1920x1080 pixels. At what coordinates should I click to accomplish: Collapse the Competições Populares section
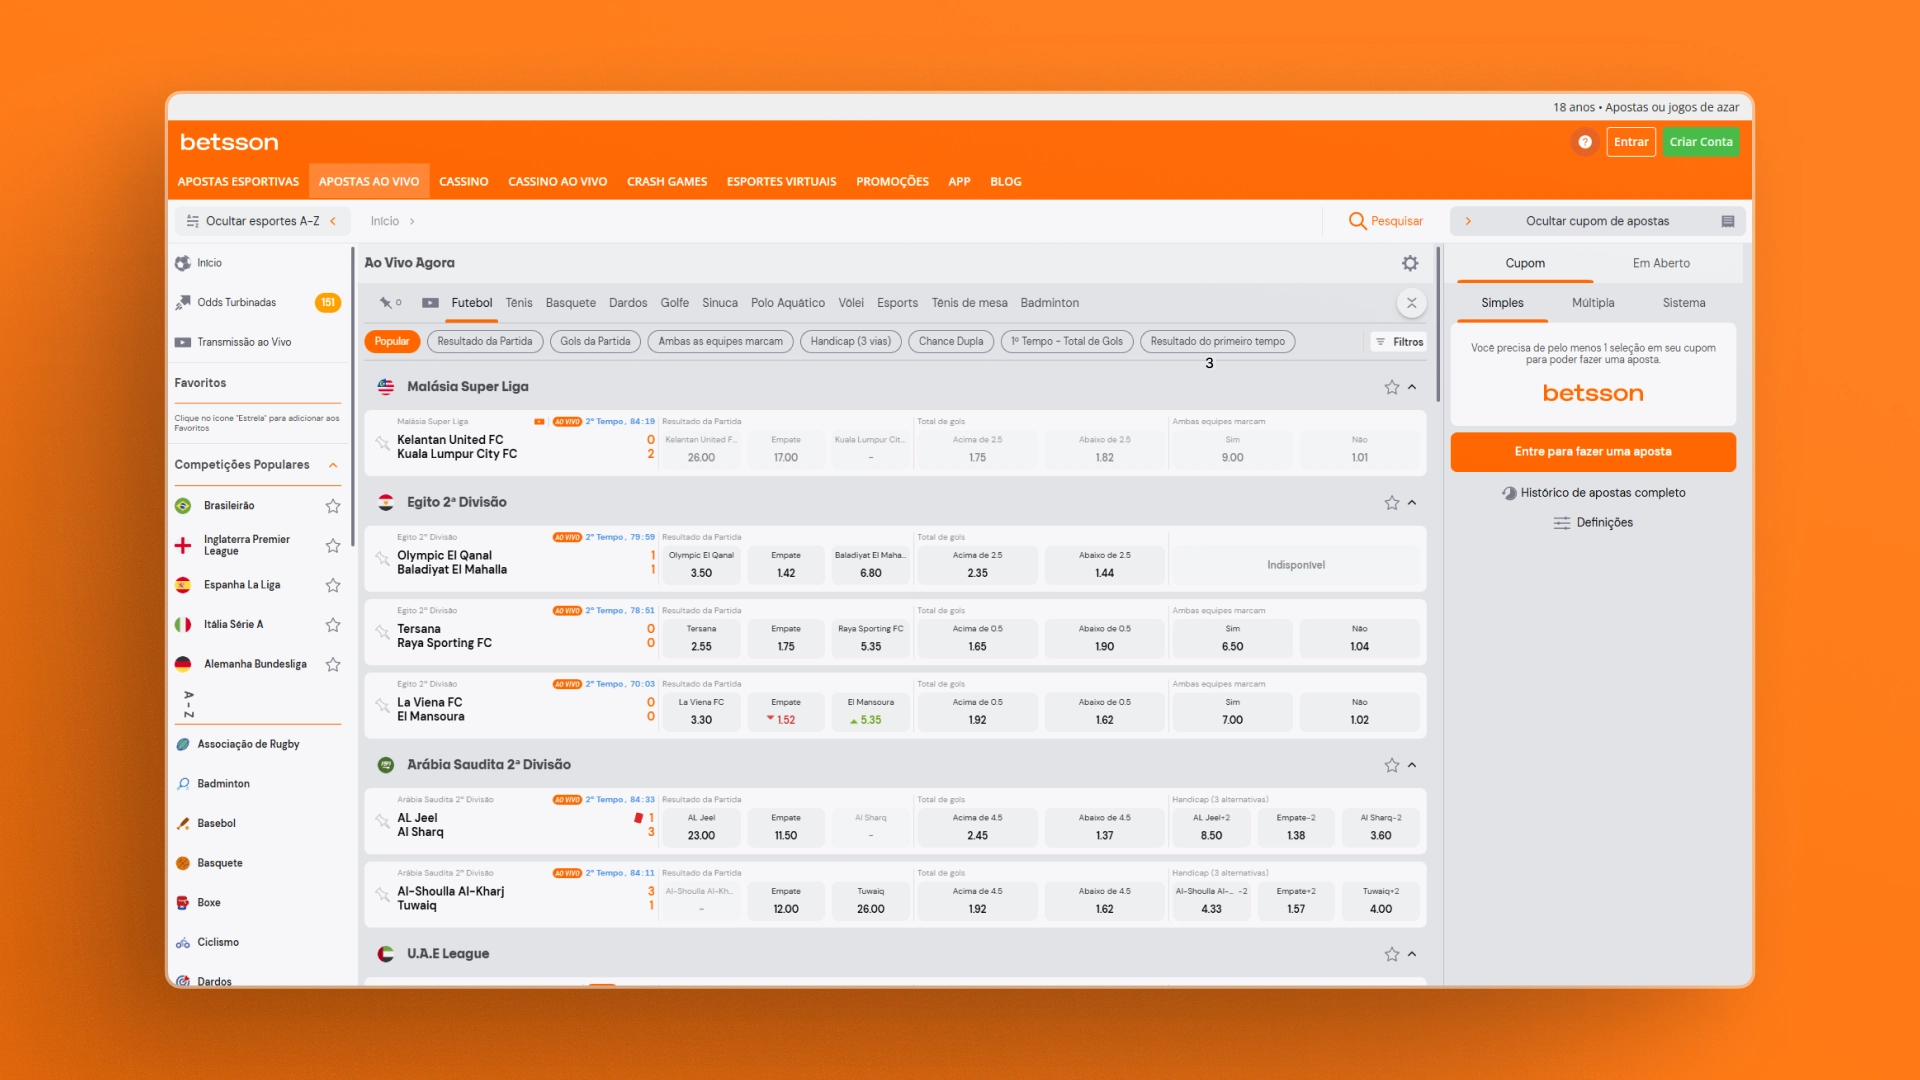point(333,465)
